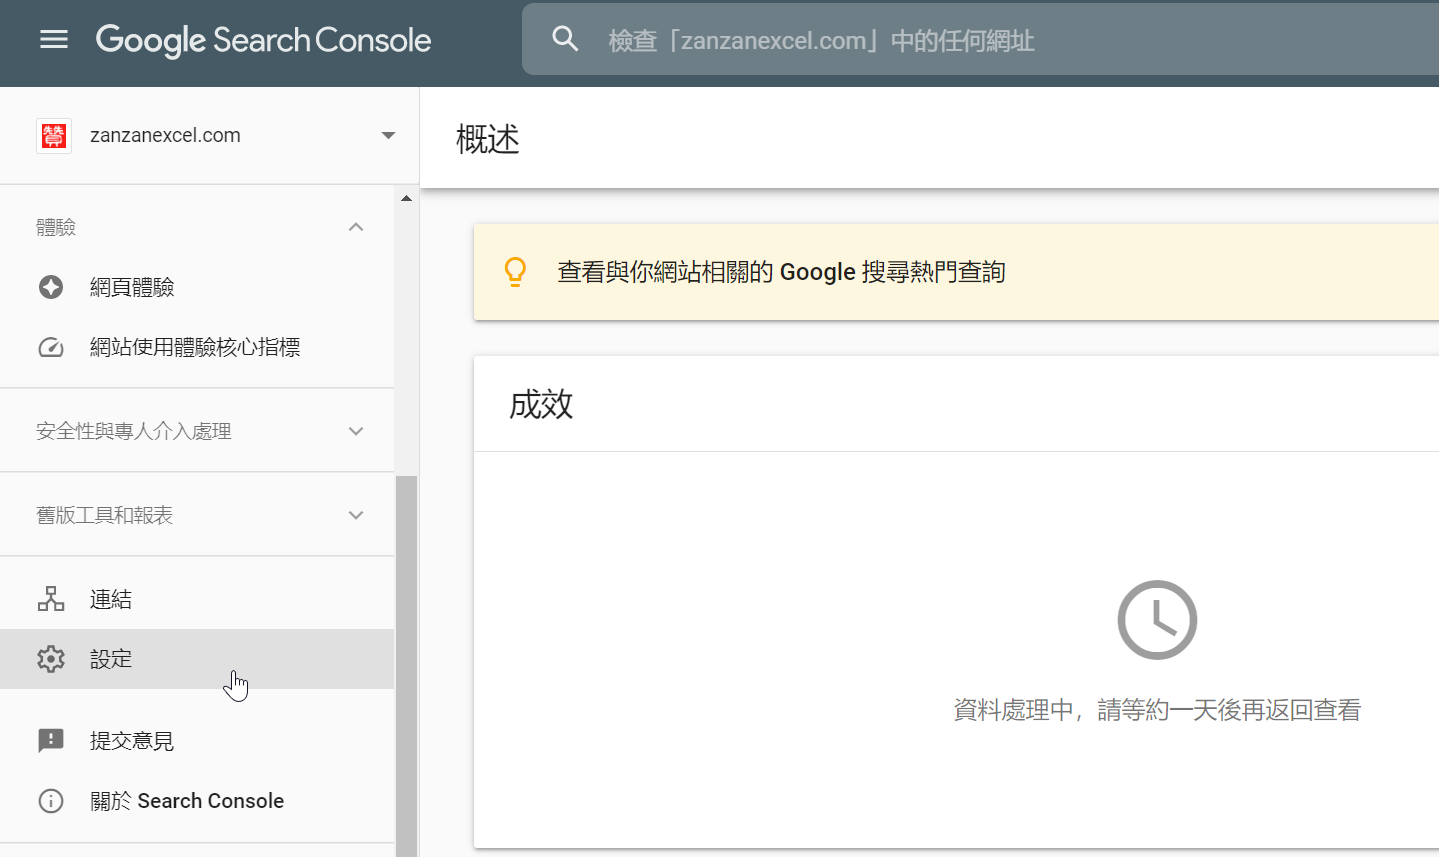The width and height of the screenshot is (1439, 857).
Task: Click the sidebar scrollbar thumb
Action: pos(406,666)
